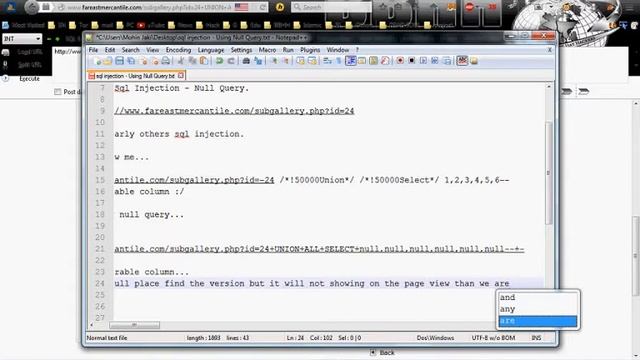Click the Zoom In toolbar icon
This screenshot has width=640, height=360.
[x=274, y=61]
